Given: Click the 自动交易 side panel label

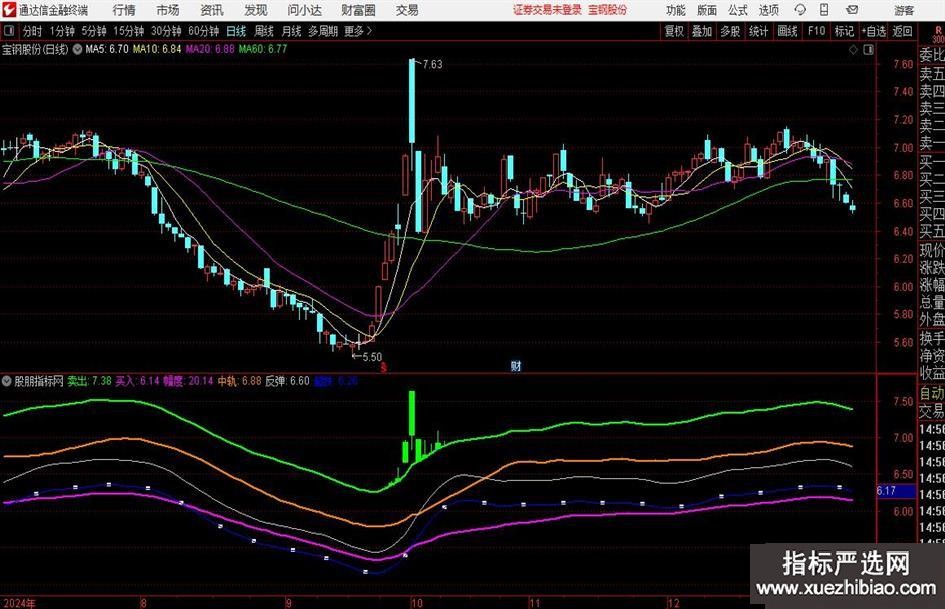Looking at the screenshot, I should pyautogui.click(x=932, y=402).
